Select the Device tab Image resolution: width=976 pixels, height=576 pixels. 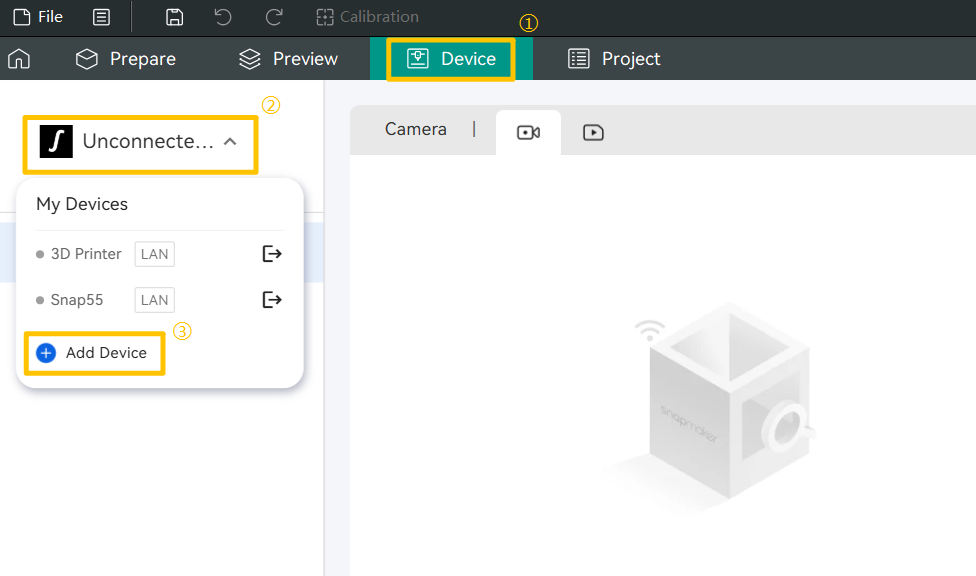[452, 59]
